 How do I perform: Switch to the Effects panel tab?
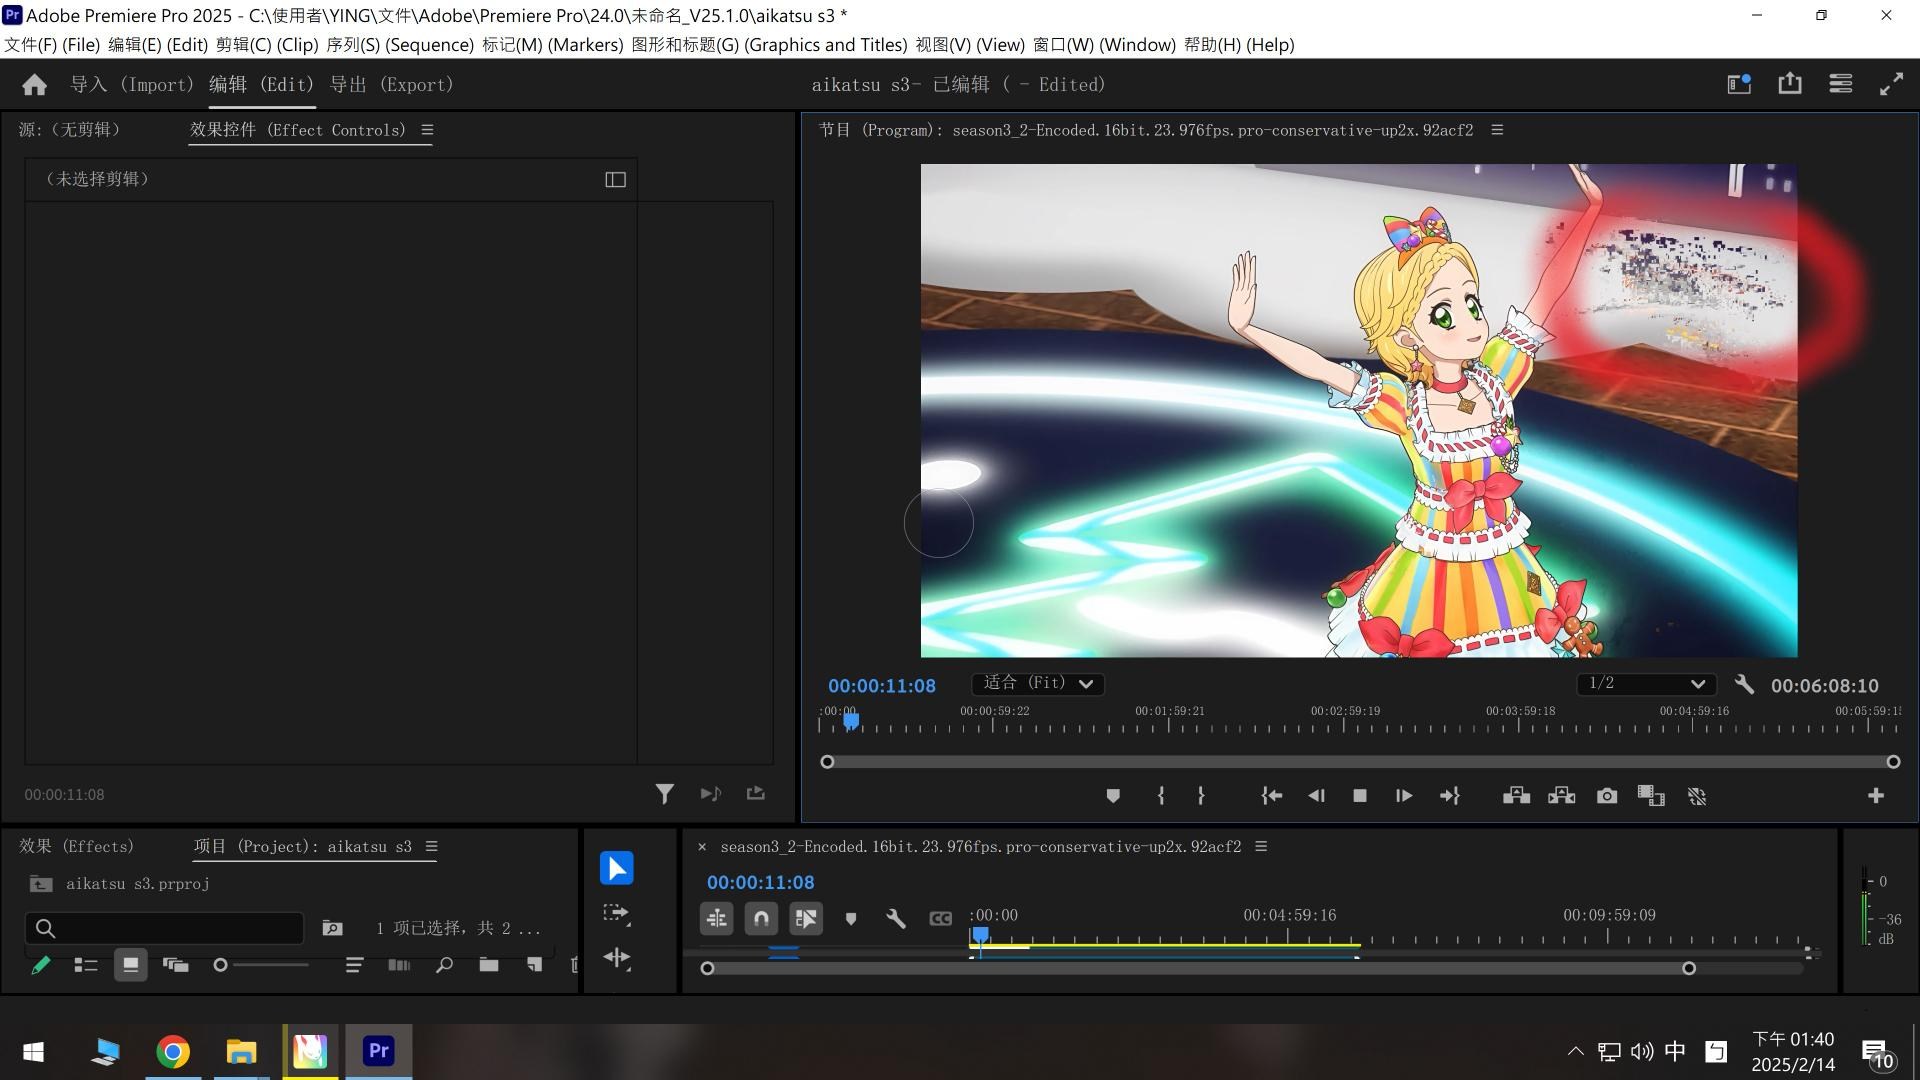(x=76, y=847)
